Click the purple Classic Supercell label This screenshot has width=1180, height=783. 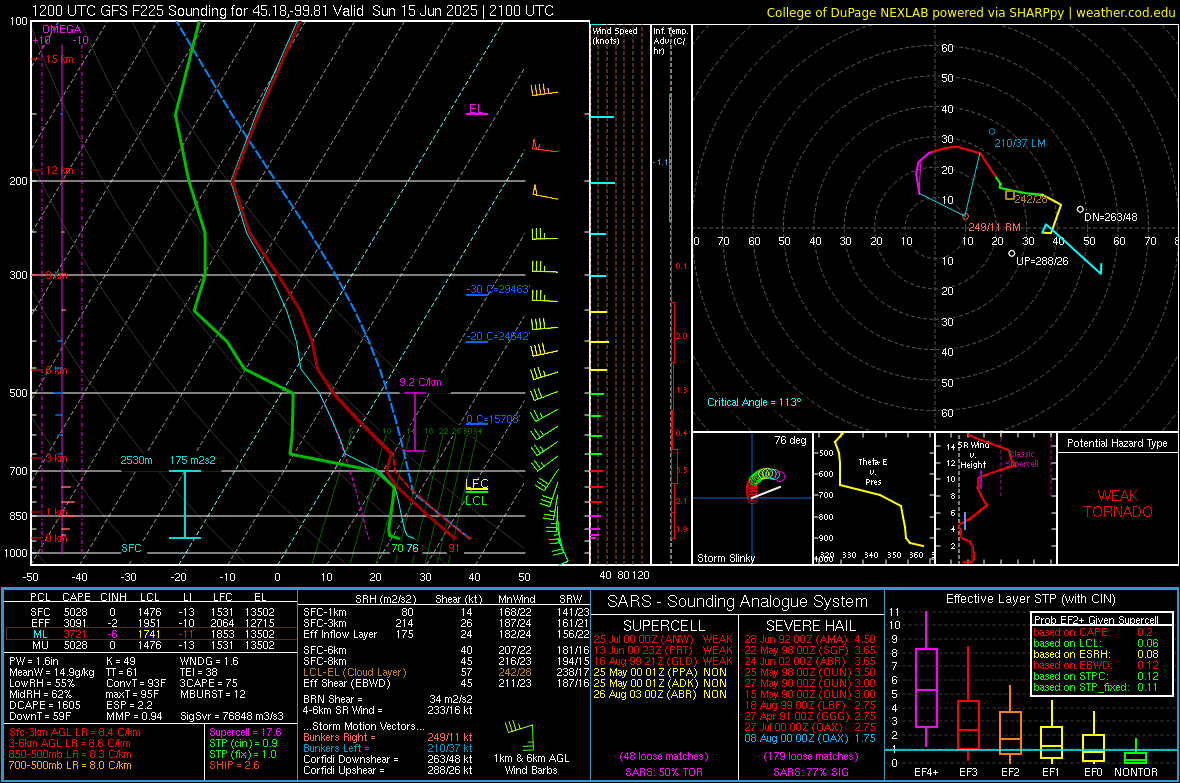[1022, 459]
